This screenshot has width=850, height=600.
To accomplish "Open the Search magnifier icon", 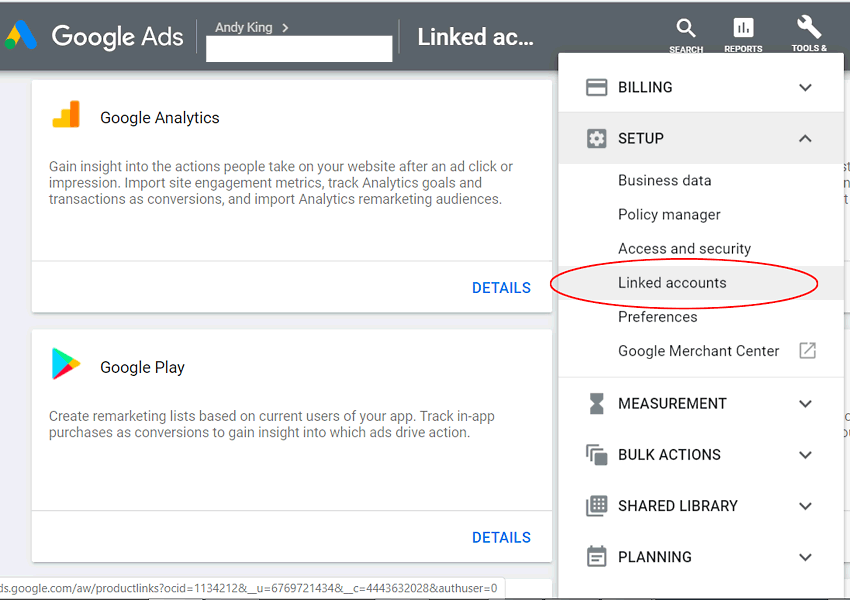I will [686, 28].
